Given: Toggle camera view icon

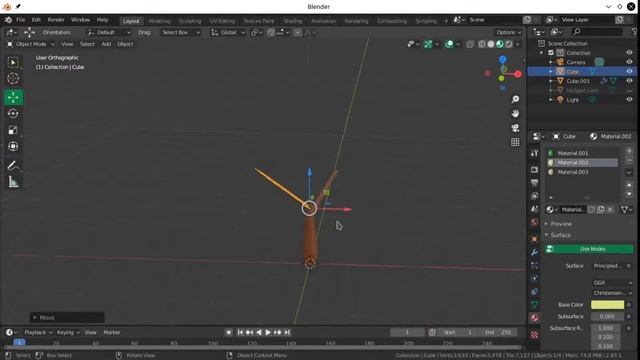Looking at the screenshot, I should click(515, 128).
